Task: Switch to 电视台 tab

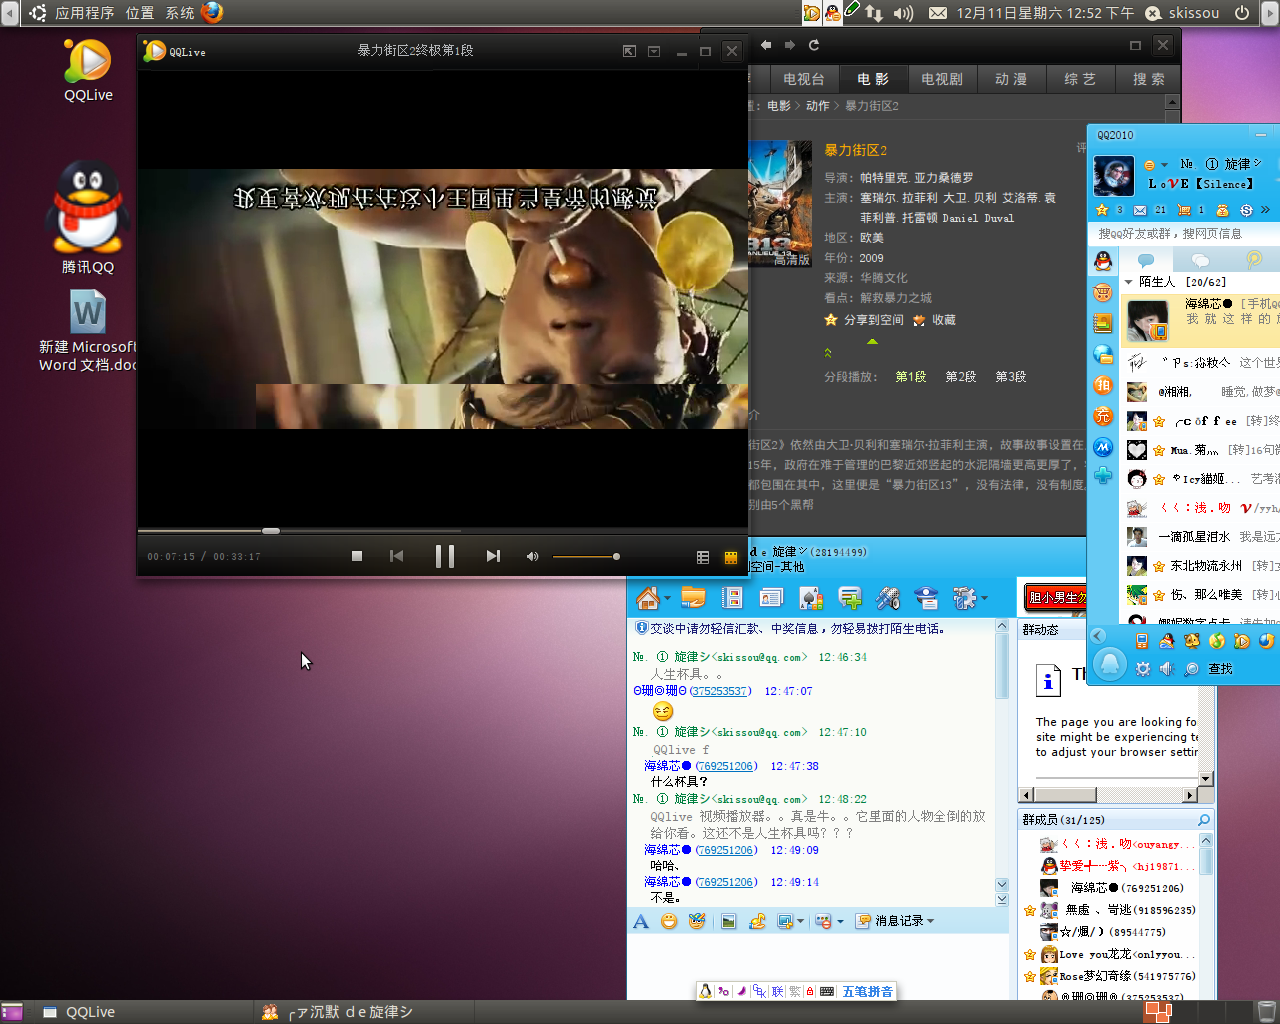Action: 804,79
